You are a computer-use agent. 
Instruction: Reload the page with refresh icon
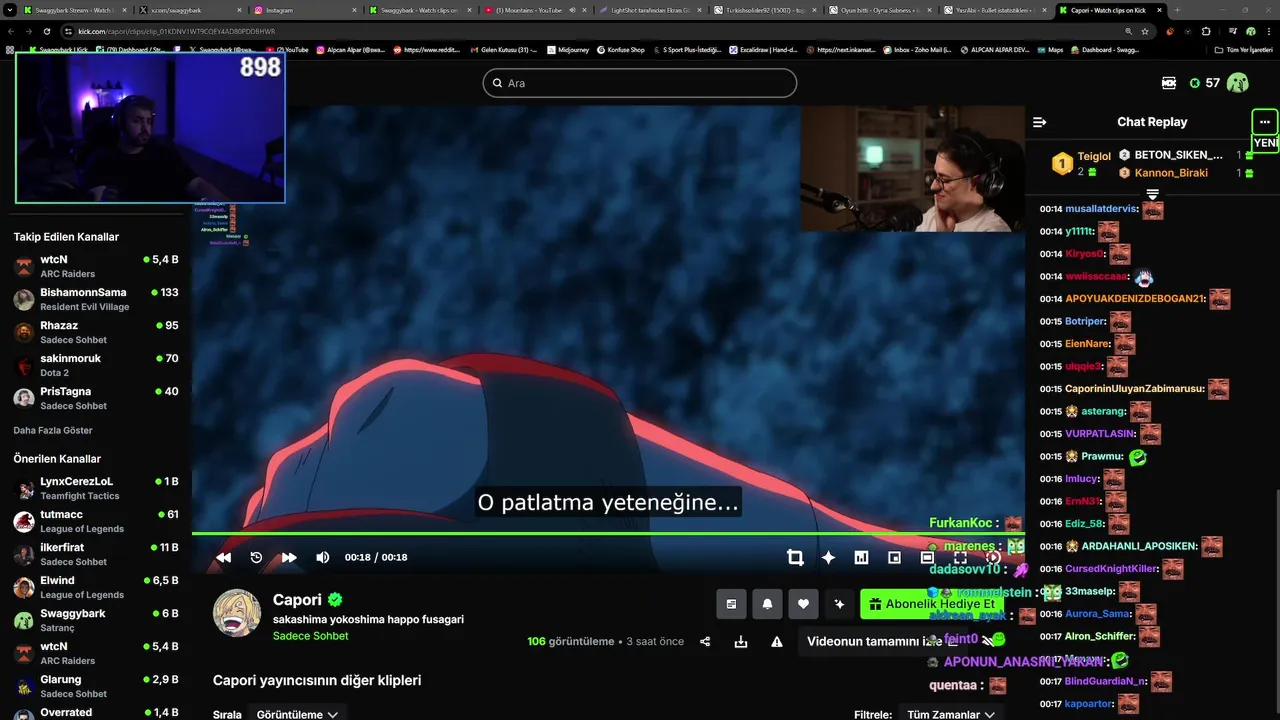click(47, 31)
